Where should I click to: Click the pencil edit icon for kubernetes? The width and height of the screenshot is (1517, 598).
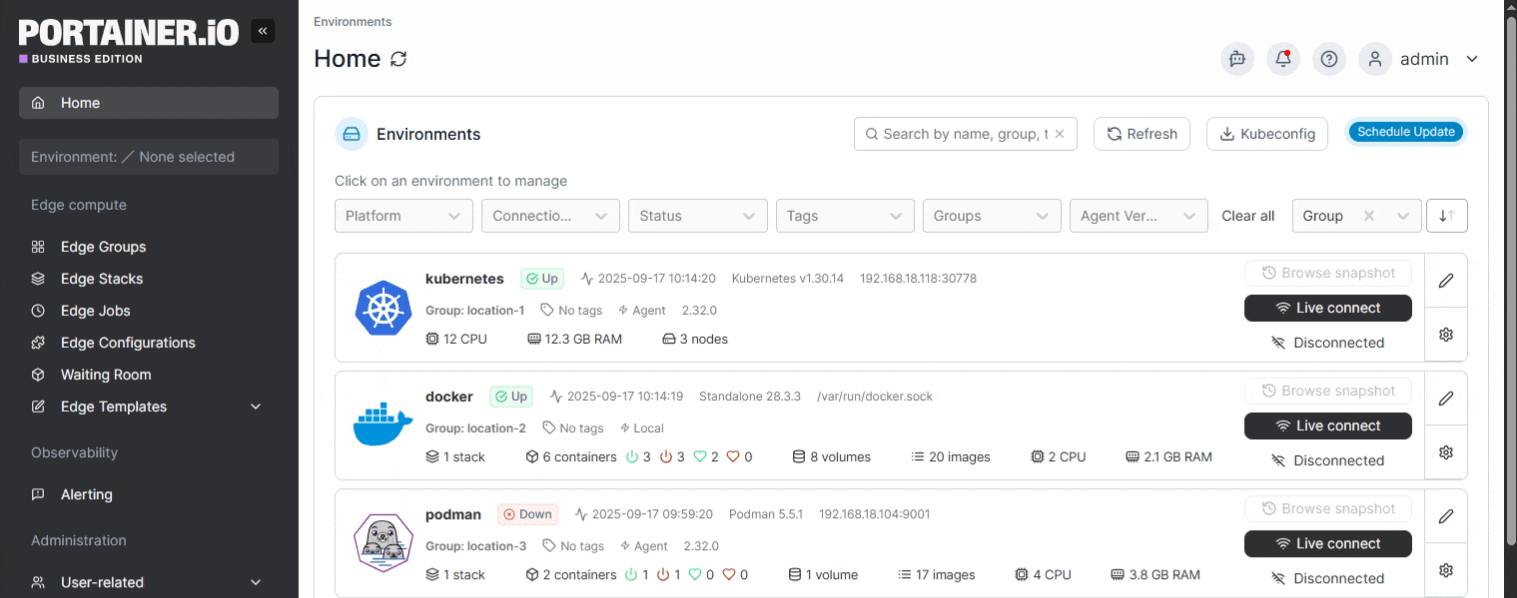(1445, 281)
